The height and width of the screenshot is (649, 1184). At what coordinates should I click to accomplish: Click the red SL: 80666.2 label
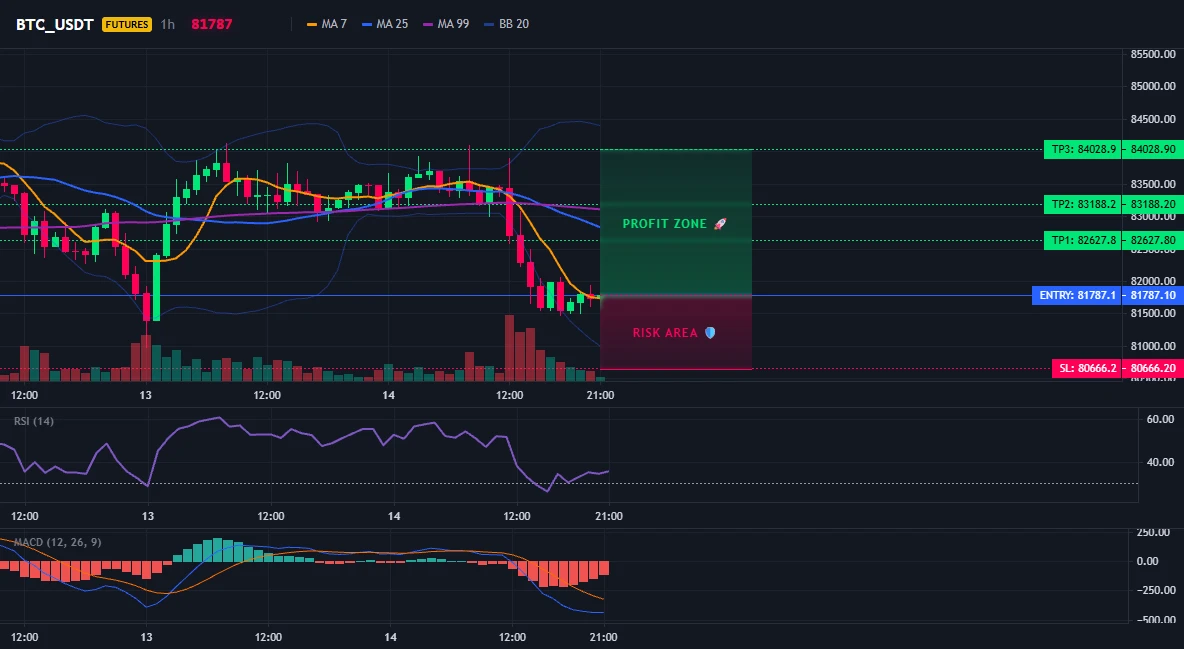tap(1087, 369)
